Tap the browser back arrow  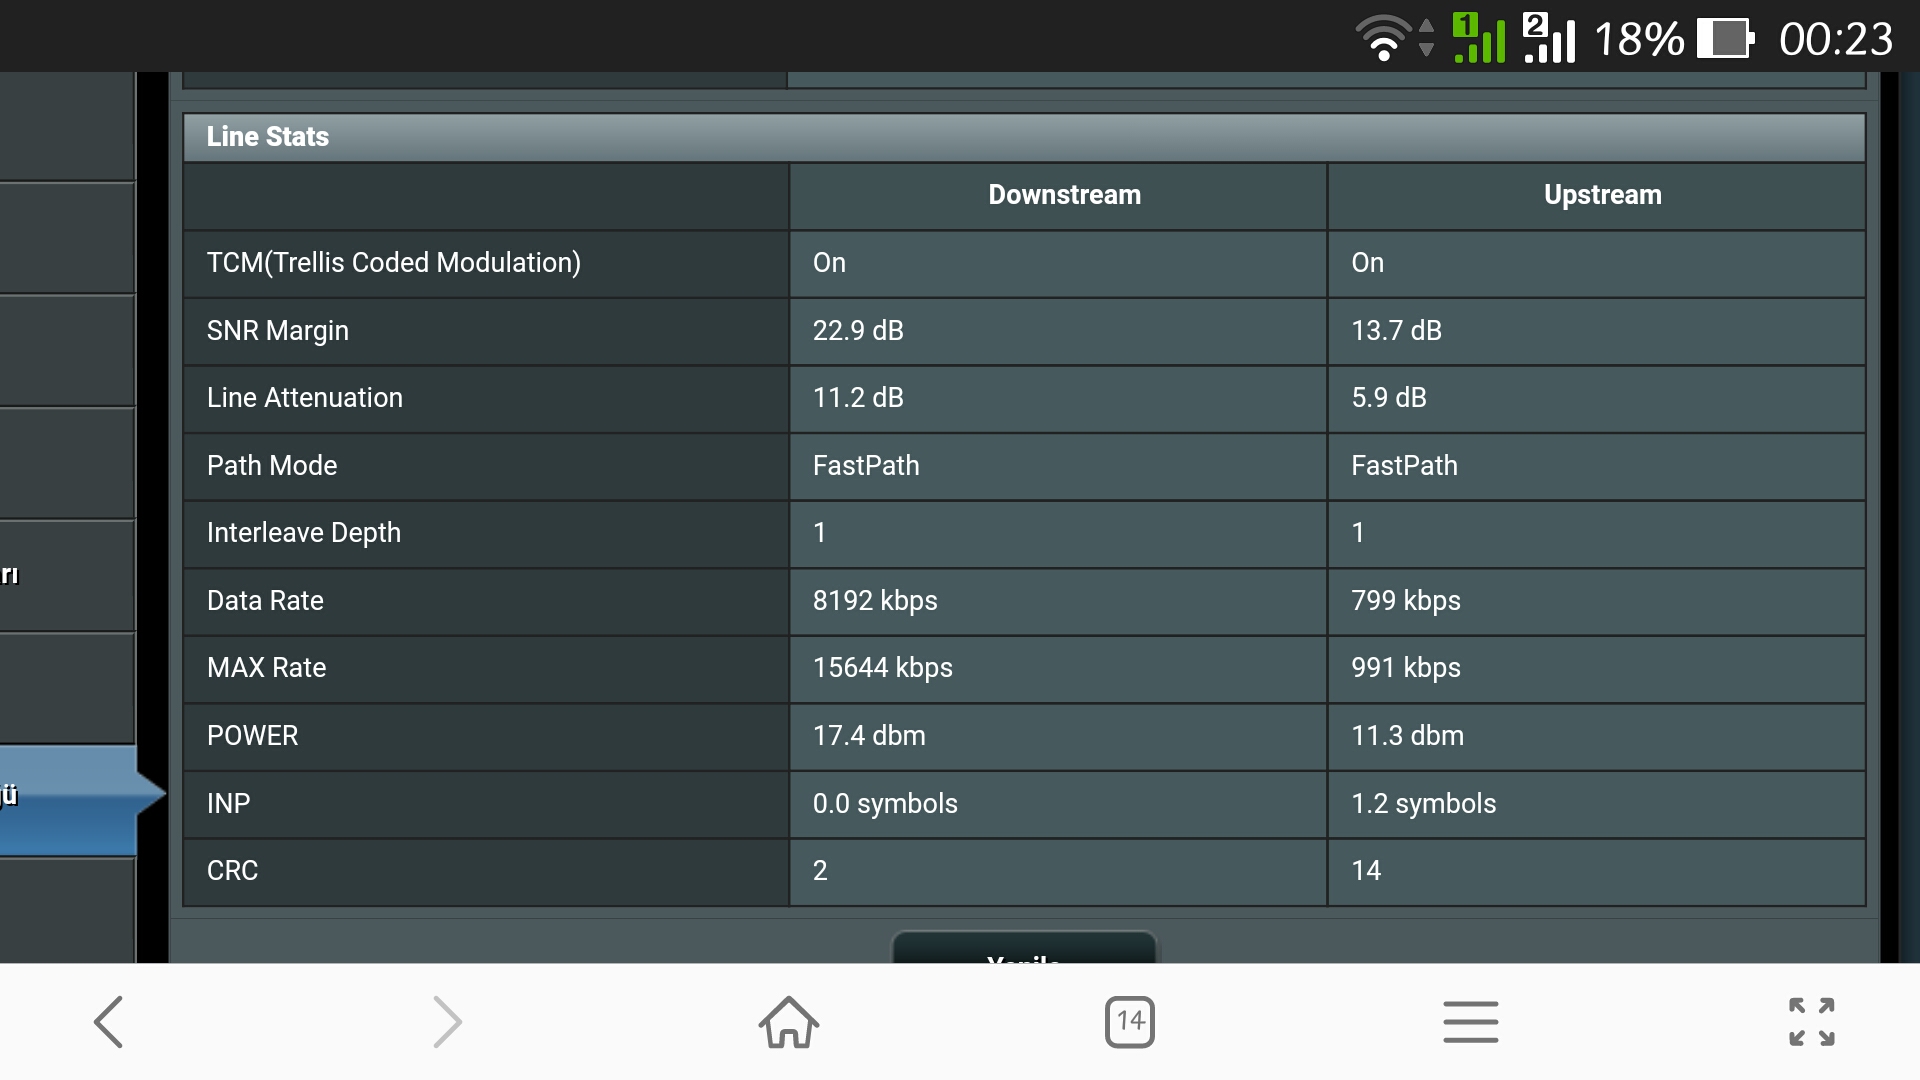(x=108, y=1021)
